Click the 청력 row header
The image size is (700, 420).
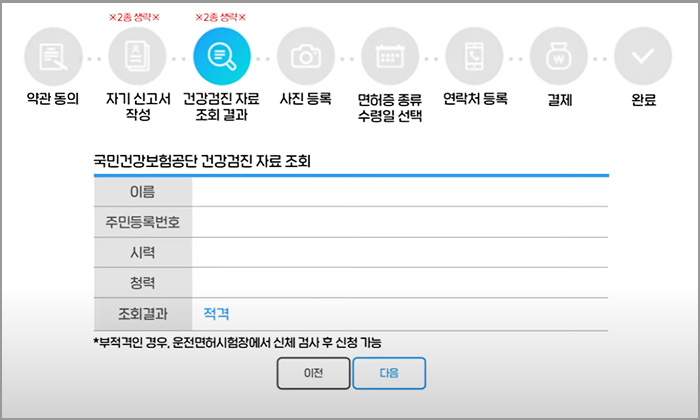(x=143, y=283)
